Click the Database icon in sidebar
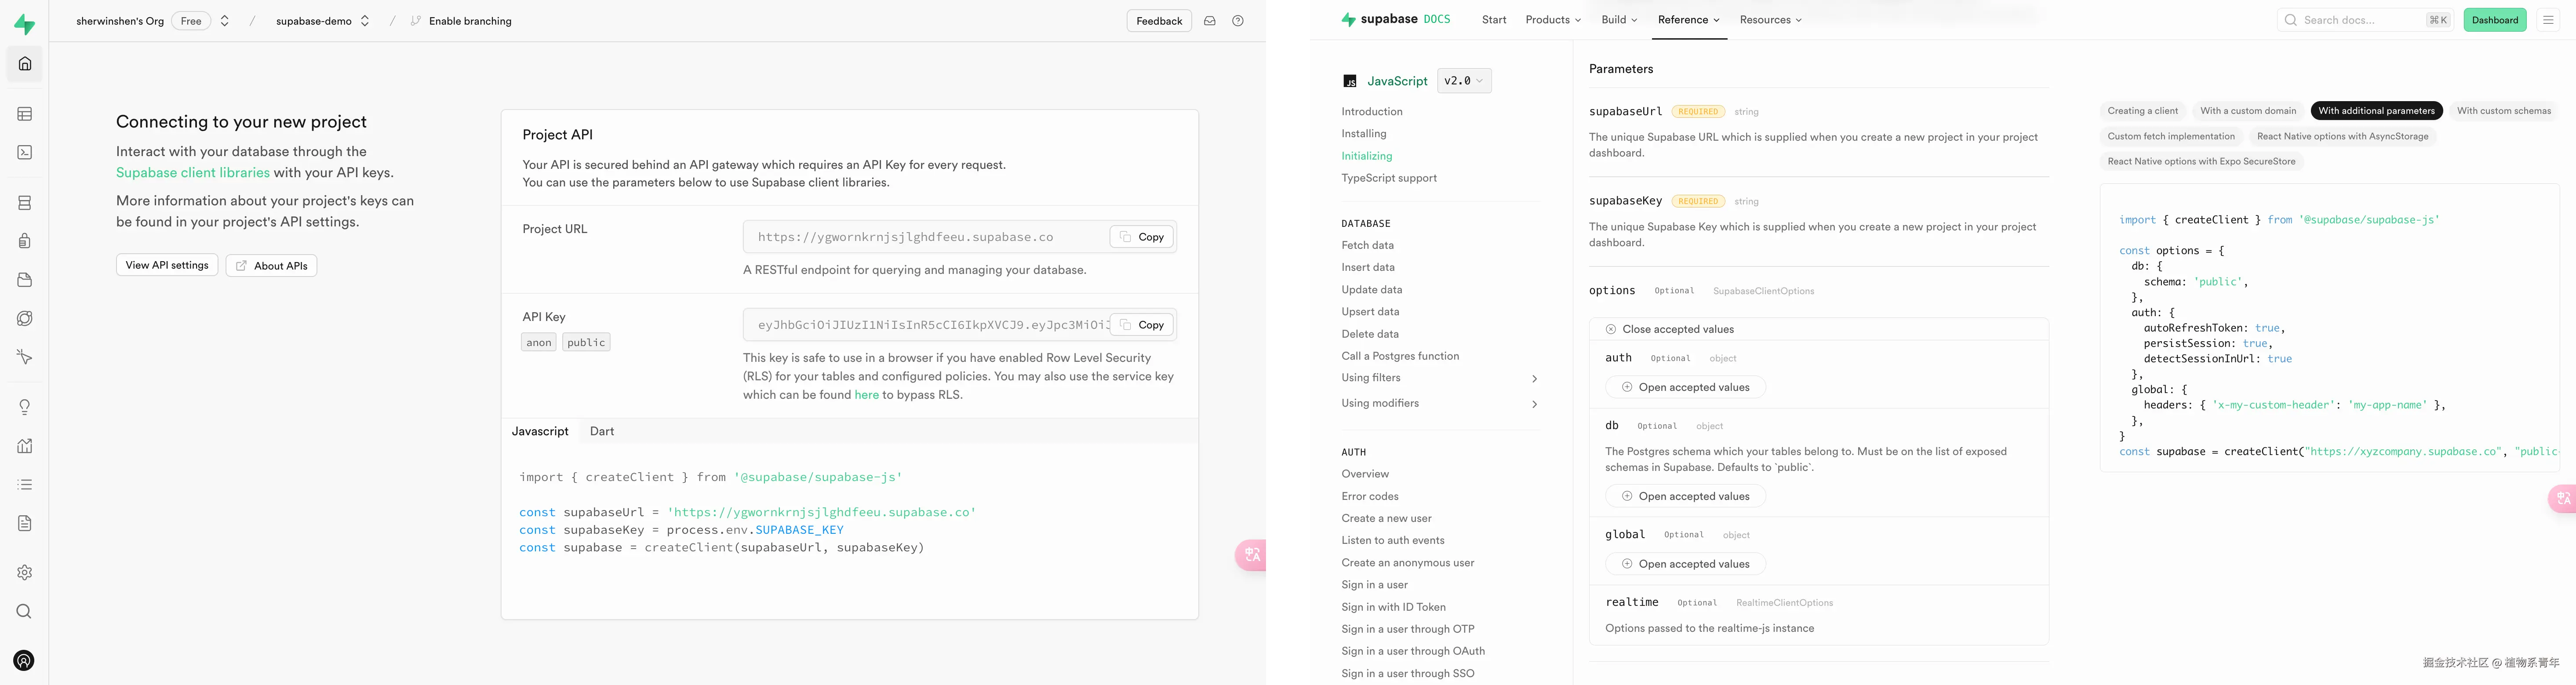 [25, 203]
